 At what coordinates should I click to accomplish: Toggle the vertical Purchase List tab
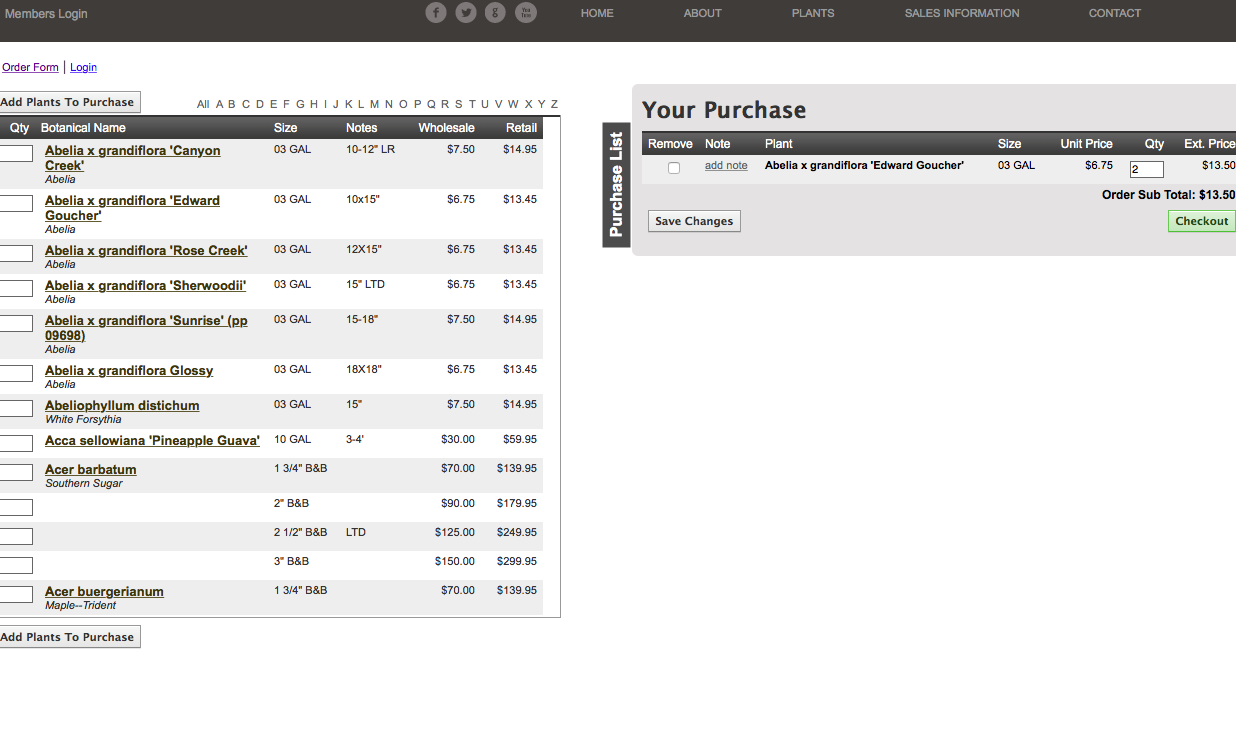click(616, 184)
